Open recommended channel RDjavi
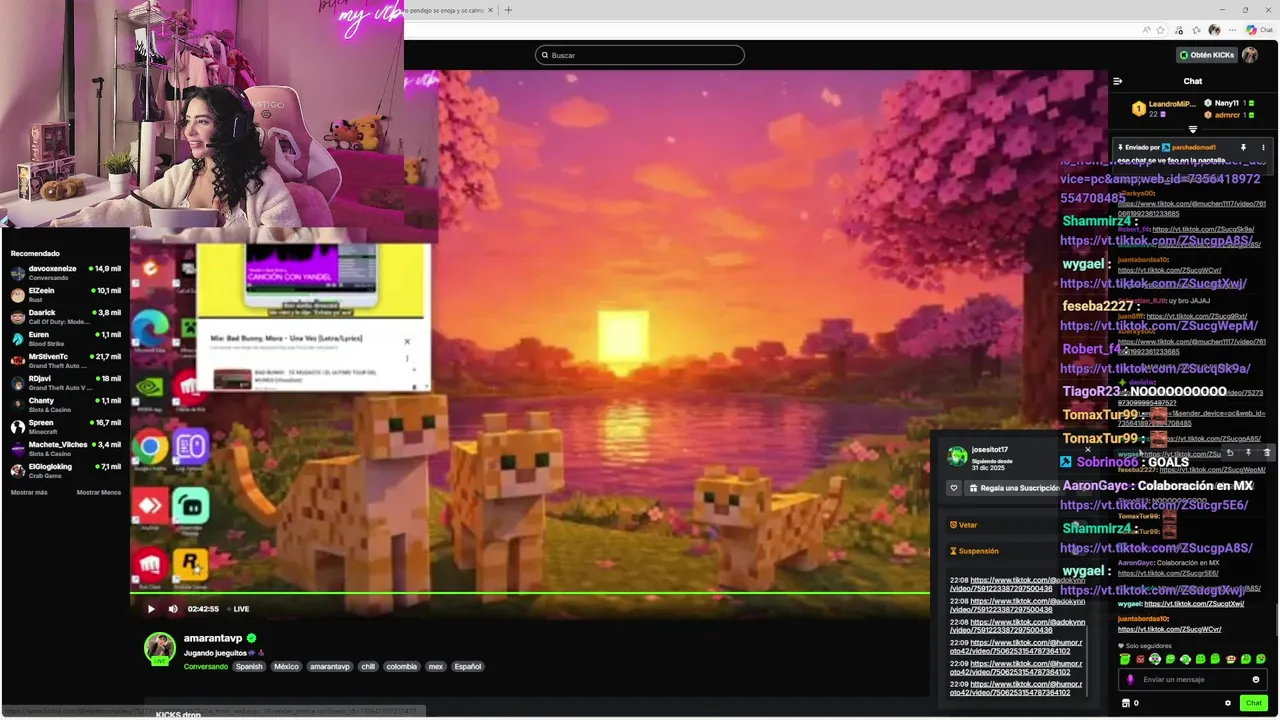The width and height of the screenshot is (1280, 720). click(x=65, y=382)
